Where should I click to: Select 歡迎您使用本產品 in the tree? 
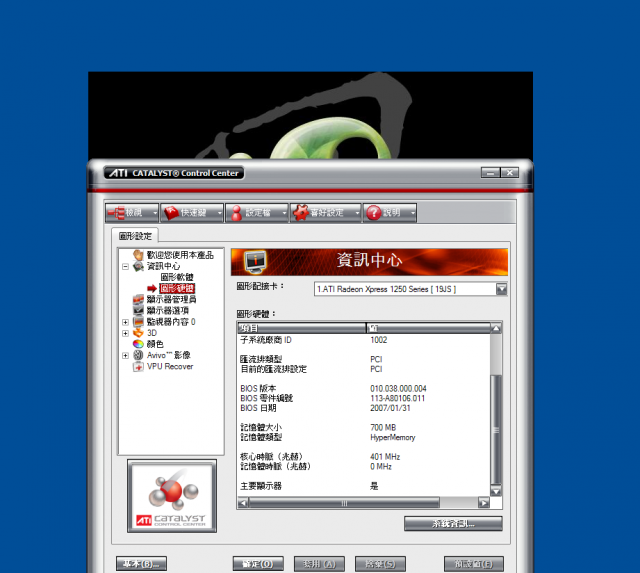(180, 255)
